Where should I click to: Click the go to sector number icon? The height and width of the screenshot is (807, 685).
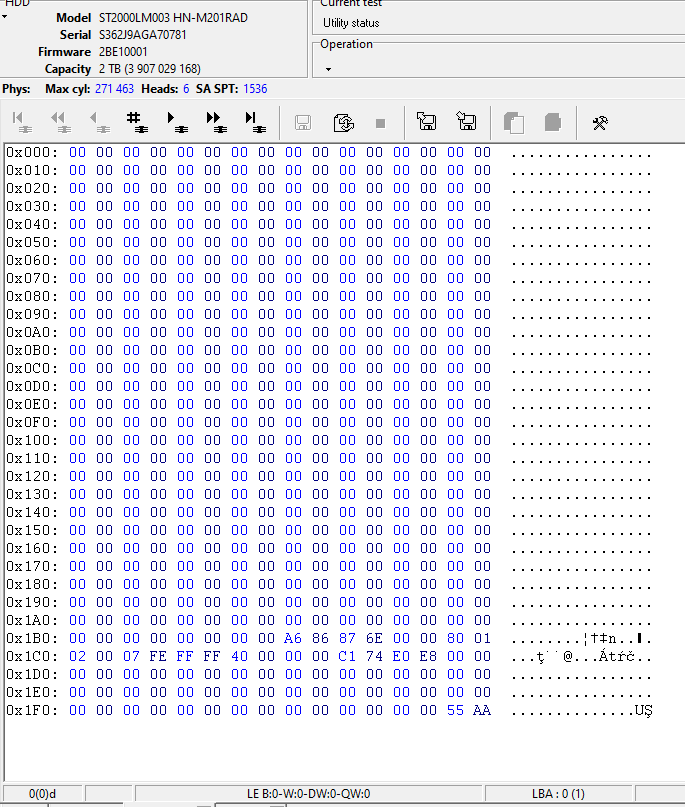point(137,122)
